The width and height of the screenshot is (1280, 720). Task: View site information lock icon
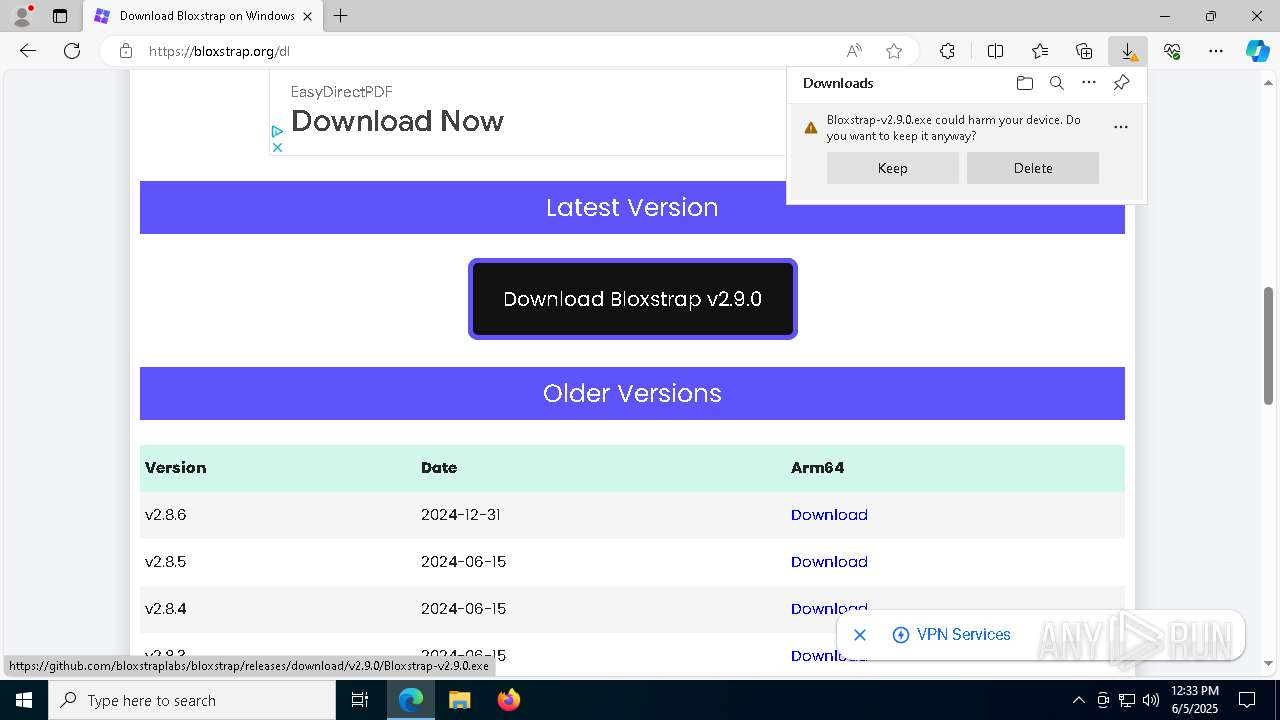(x=126, y=51)
